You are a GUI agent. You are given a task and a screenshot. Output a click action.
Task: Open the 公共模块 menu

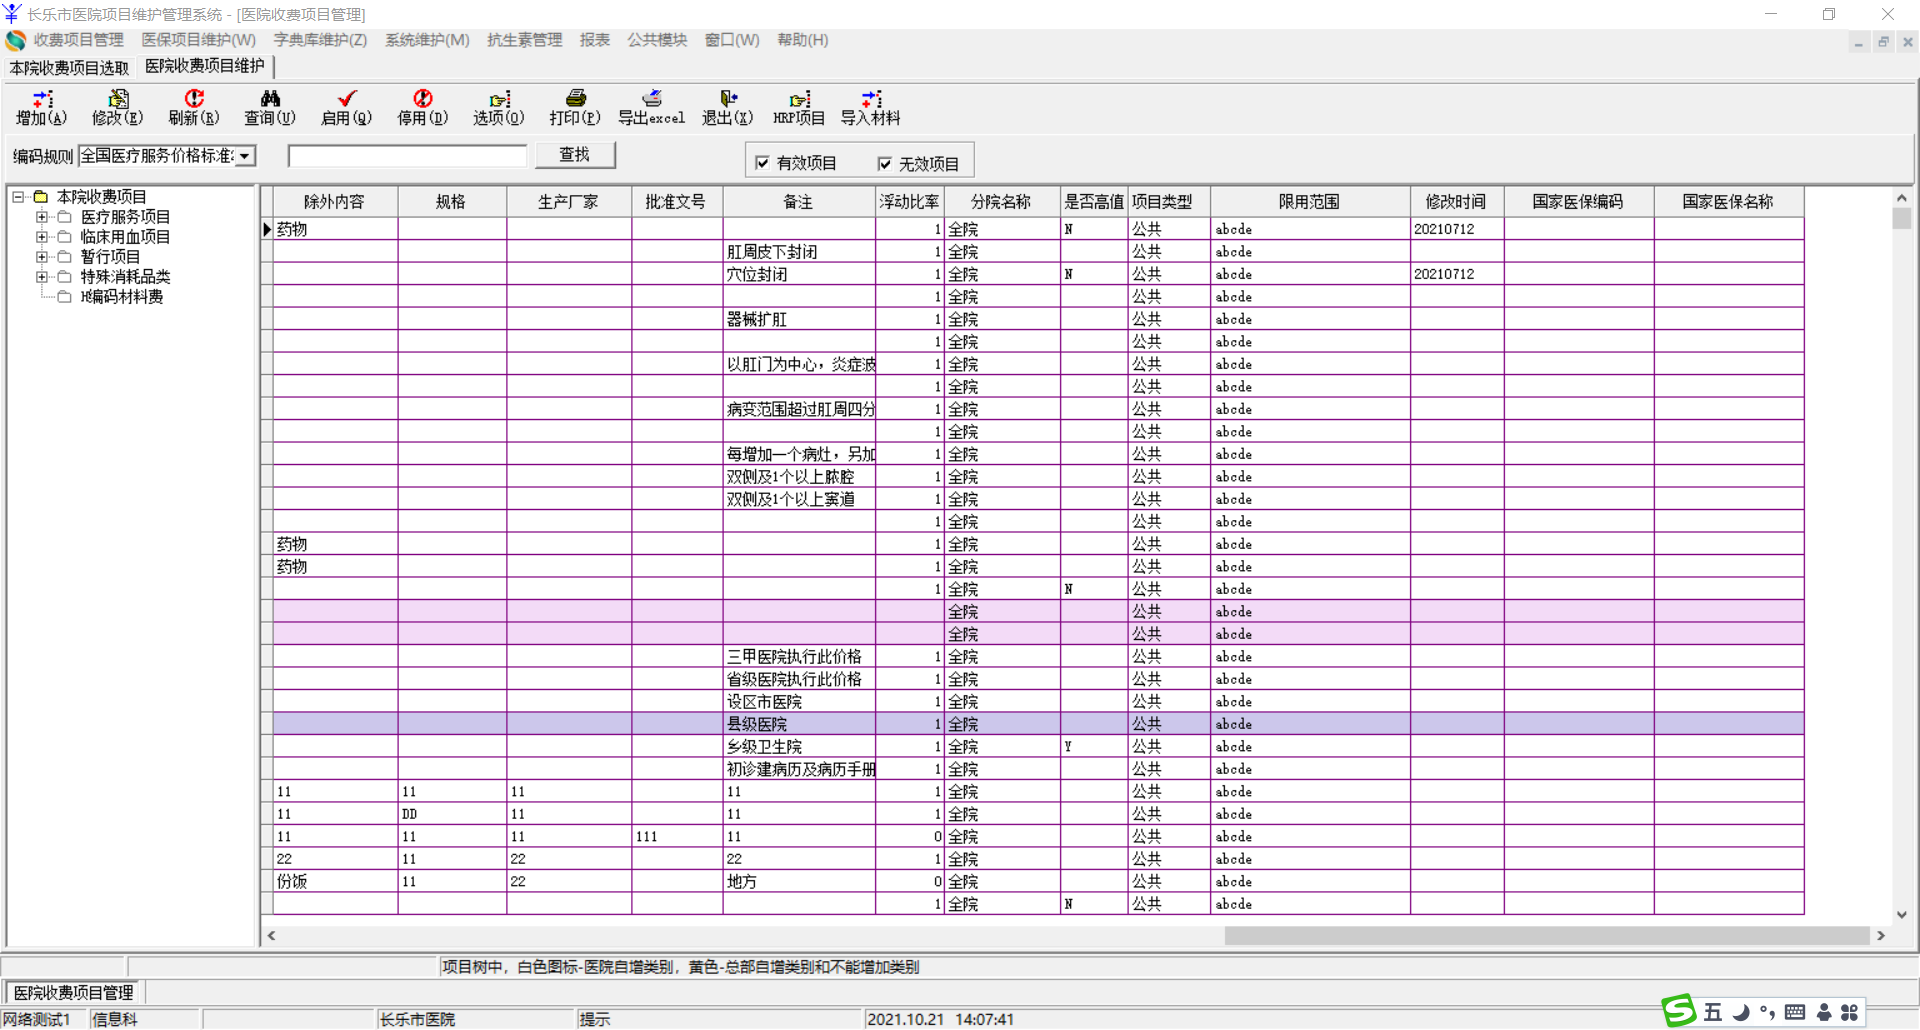click(x=657, y=40)
